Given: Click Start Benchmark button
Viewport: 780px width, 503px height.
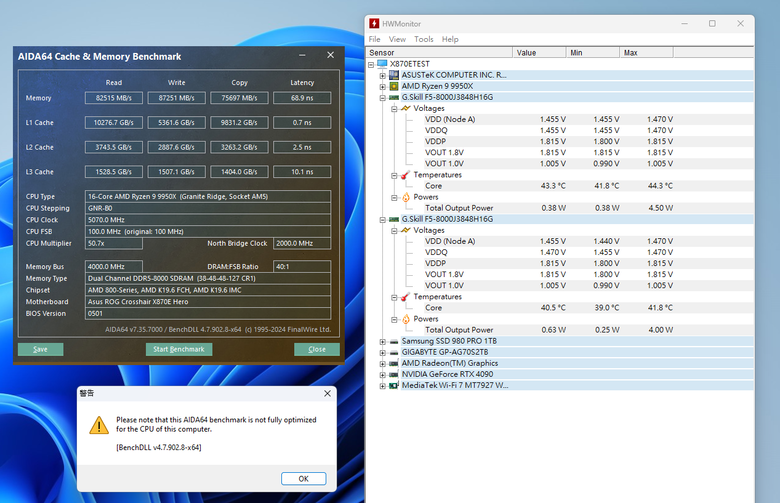Looking at the screenshot, I should (179, 349).
